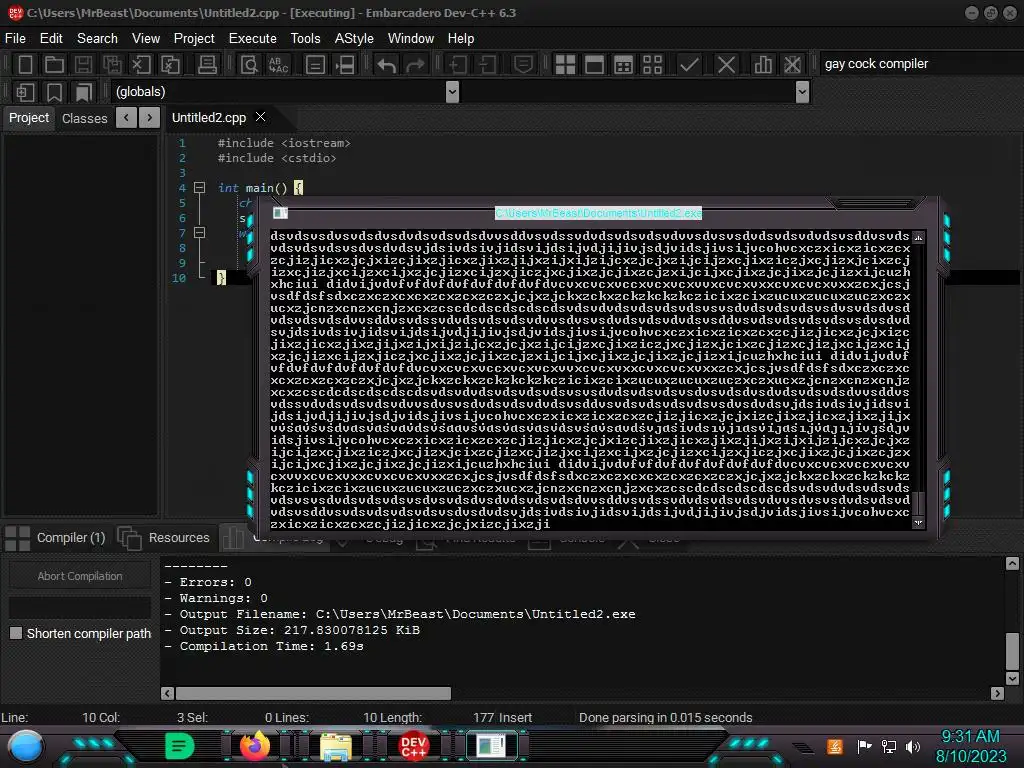Image resolution: width=1024 pixels, height=768 pixels.
Task: Click the compile log right scroll arrow
Action: click(x=997, y=693)
